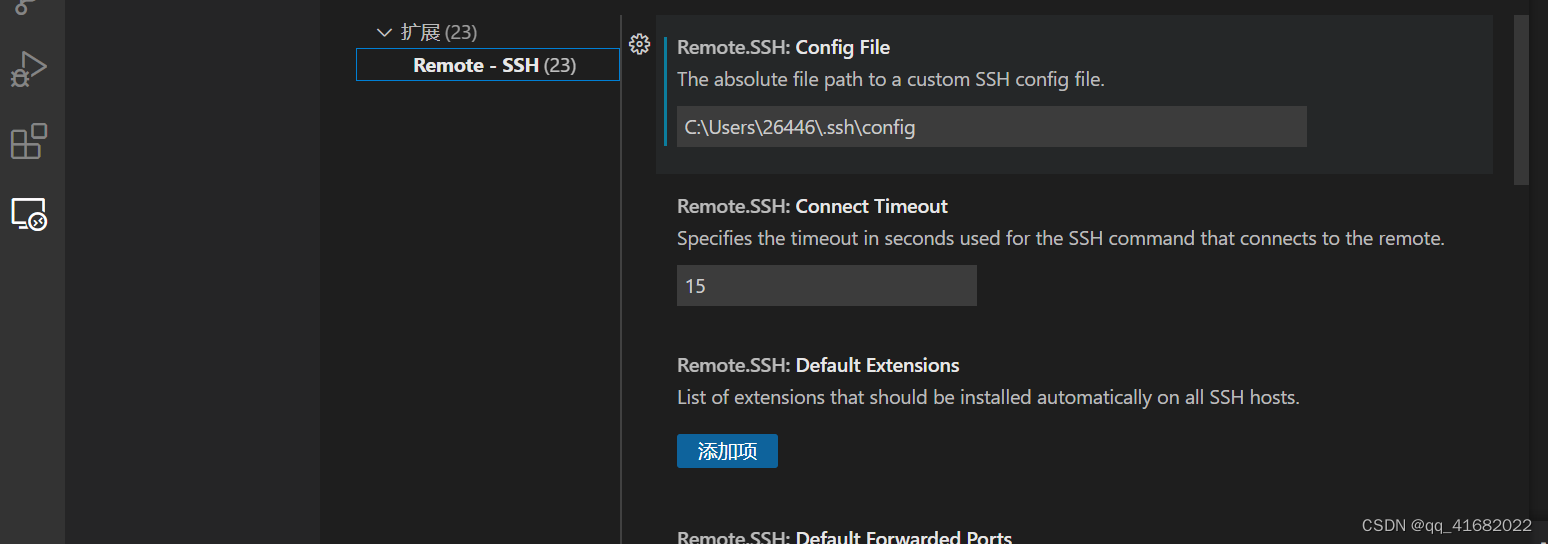Click the Config File path input field
Viewport: 1548px width, 544px height.
tap(991, 127)
